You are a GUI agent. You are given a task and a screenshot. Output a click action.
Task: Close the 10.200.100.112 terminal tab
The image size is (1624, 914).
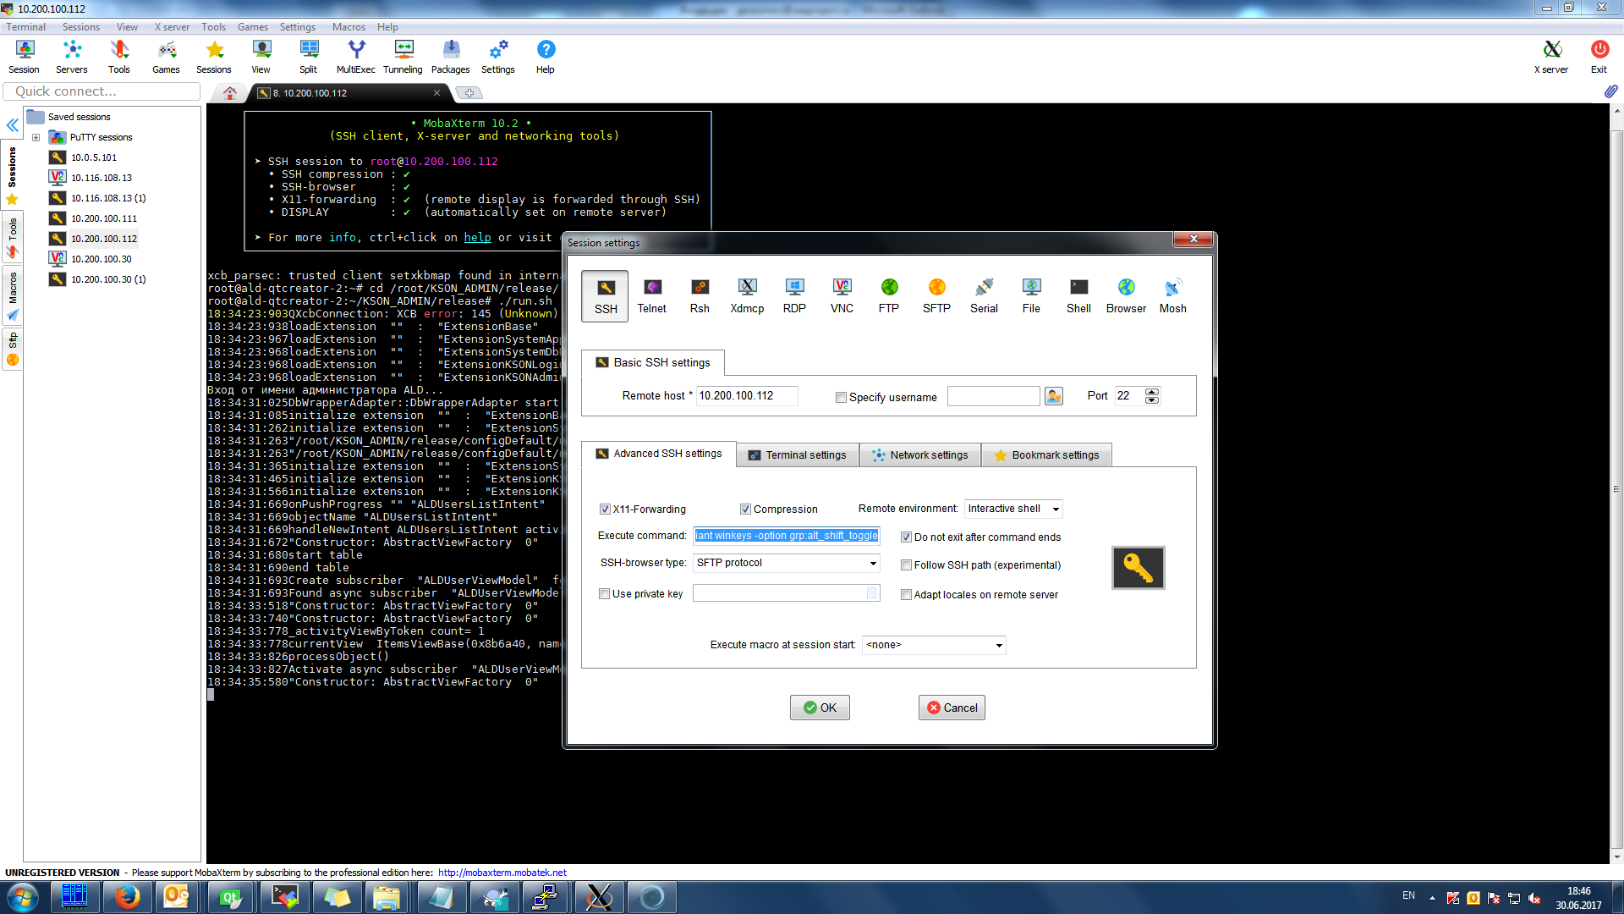(437, 93)
